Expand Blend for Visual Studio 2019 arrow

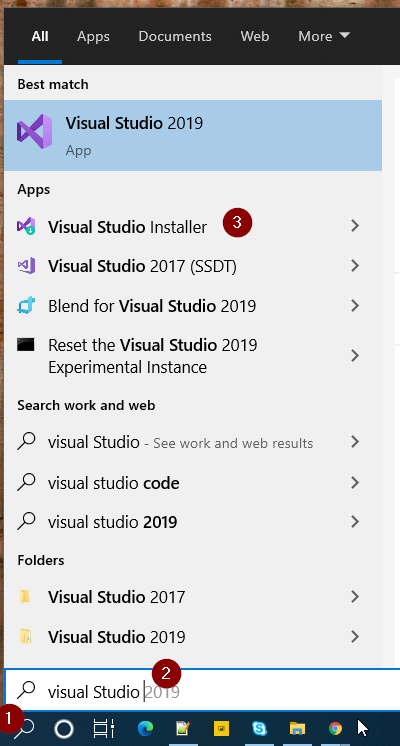[355, 305]
